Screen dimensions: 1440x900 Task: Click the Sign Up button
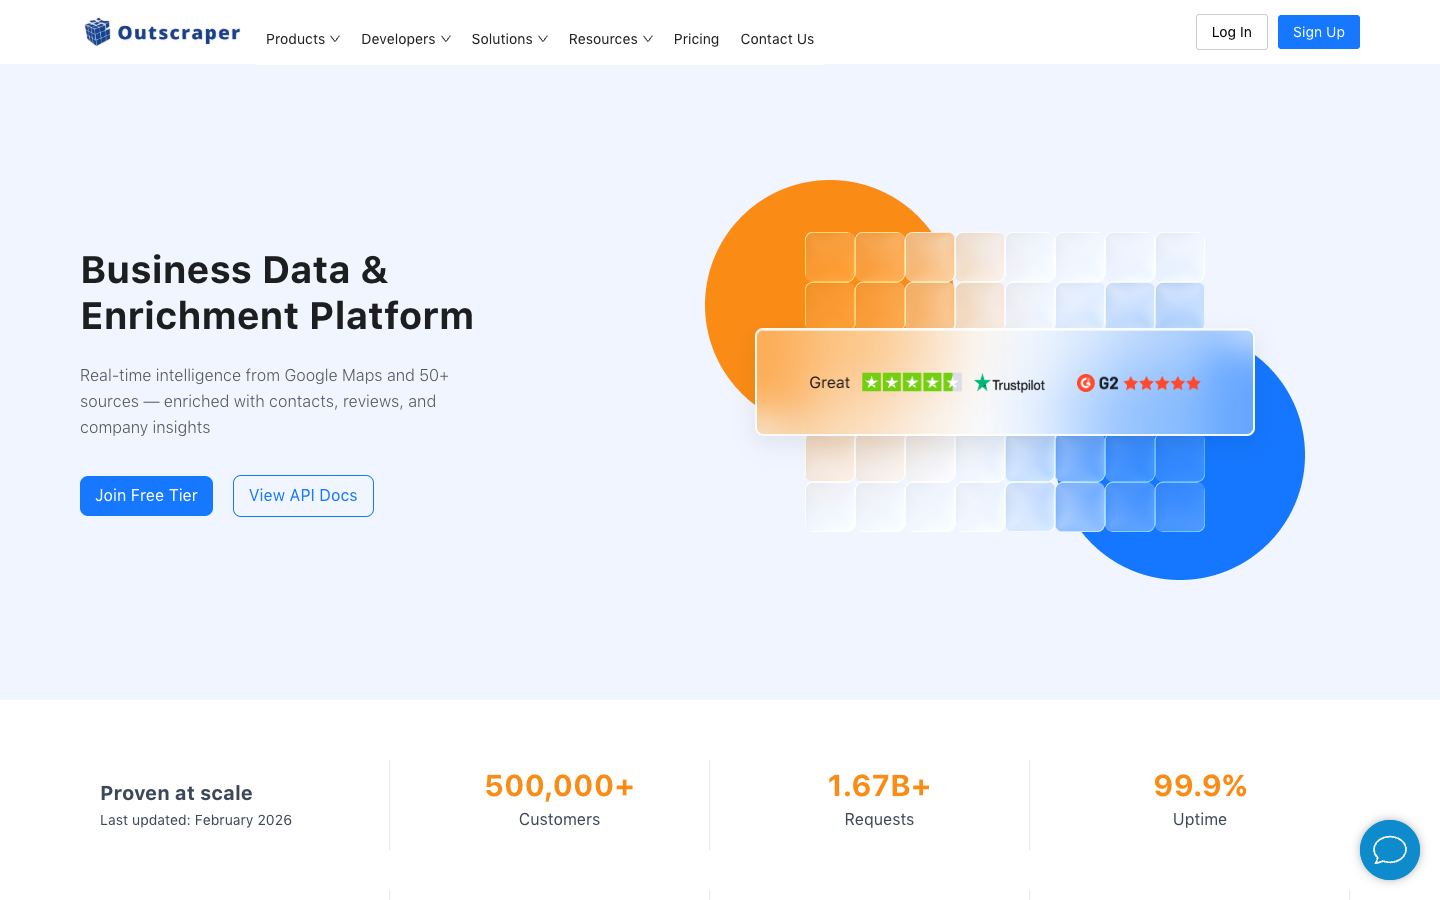[1319, 32]
